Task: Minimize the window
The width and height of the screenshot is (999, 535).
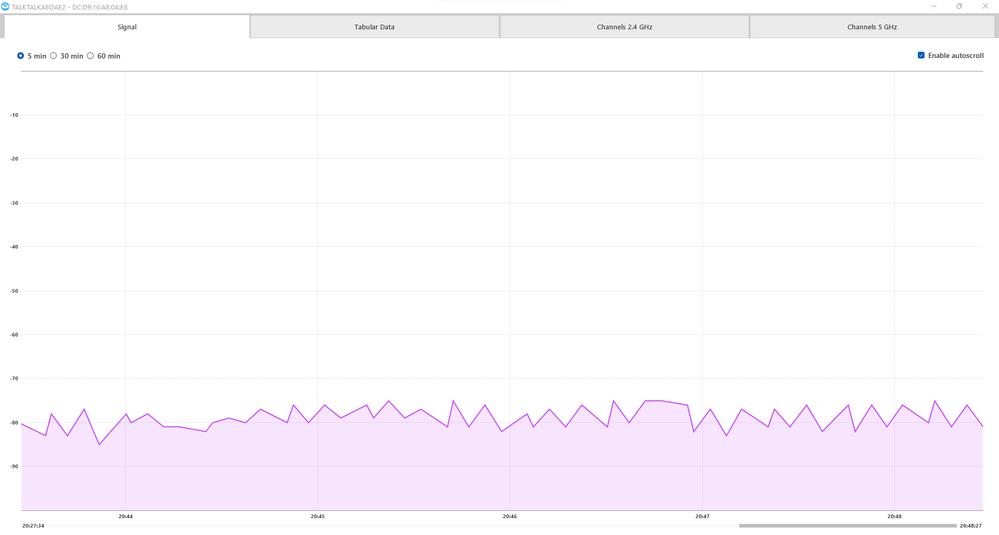Action: tap(934, 6)
